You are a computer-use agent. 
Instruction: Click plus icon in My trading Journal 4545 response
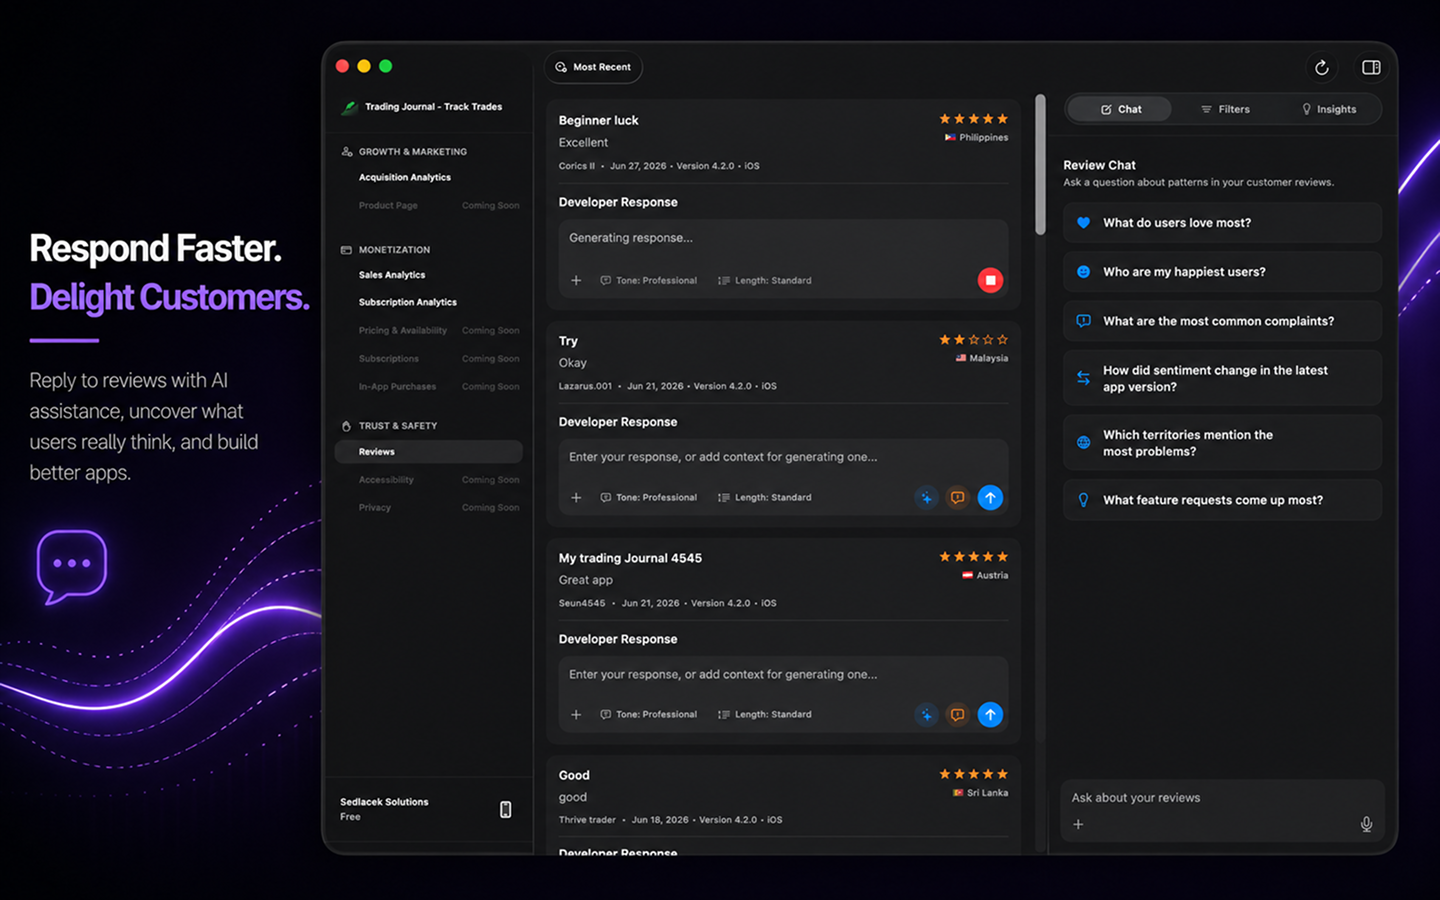(576, 714)
